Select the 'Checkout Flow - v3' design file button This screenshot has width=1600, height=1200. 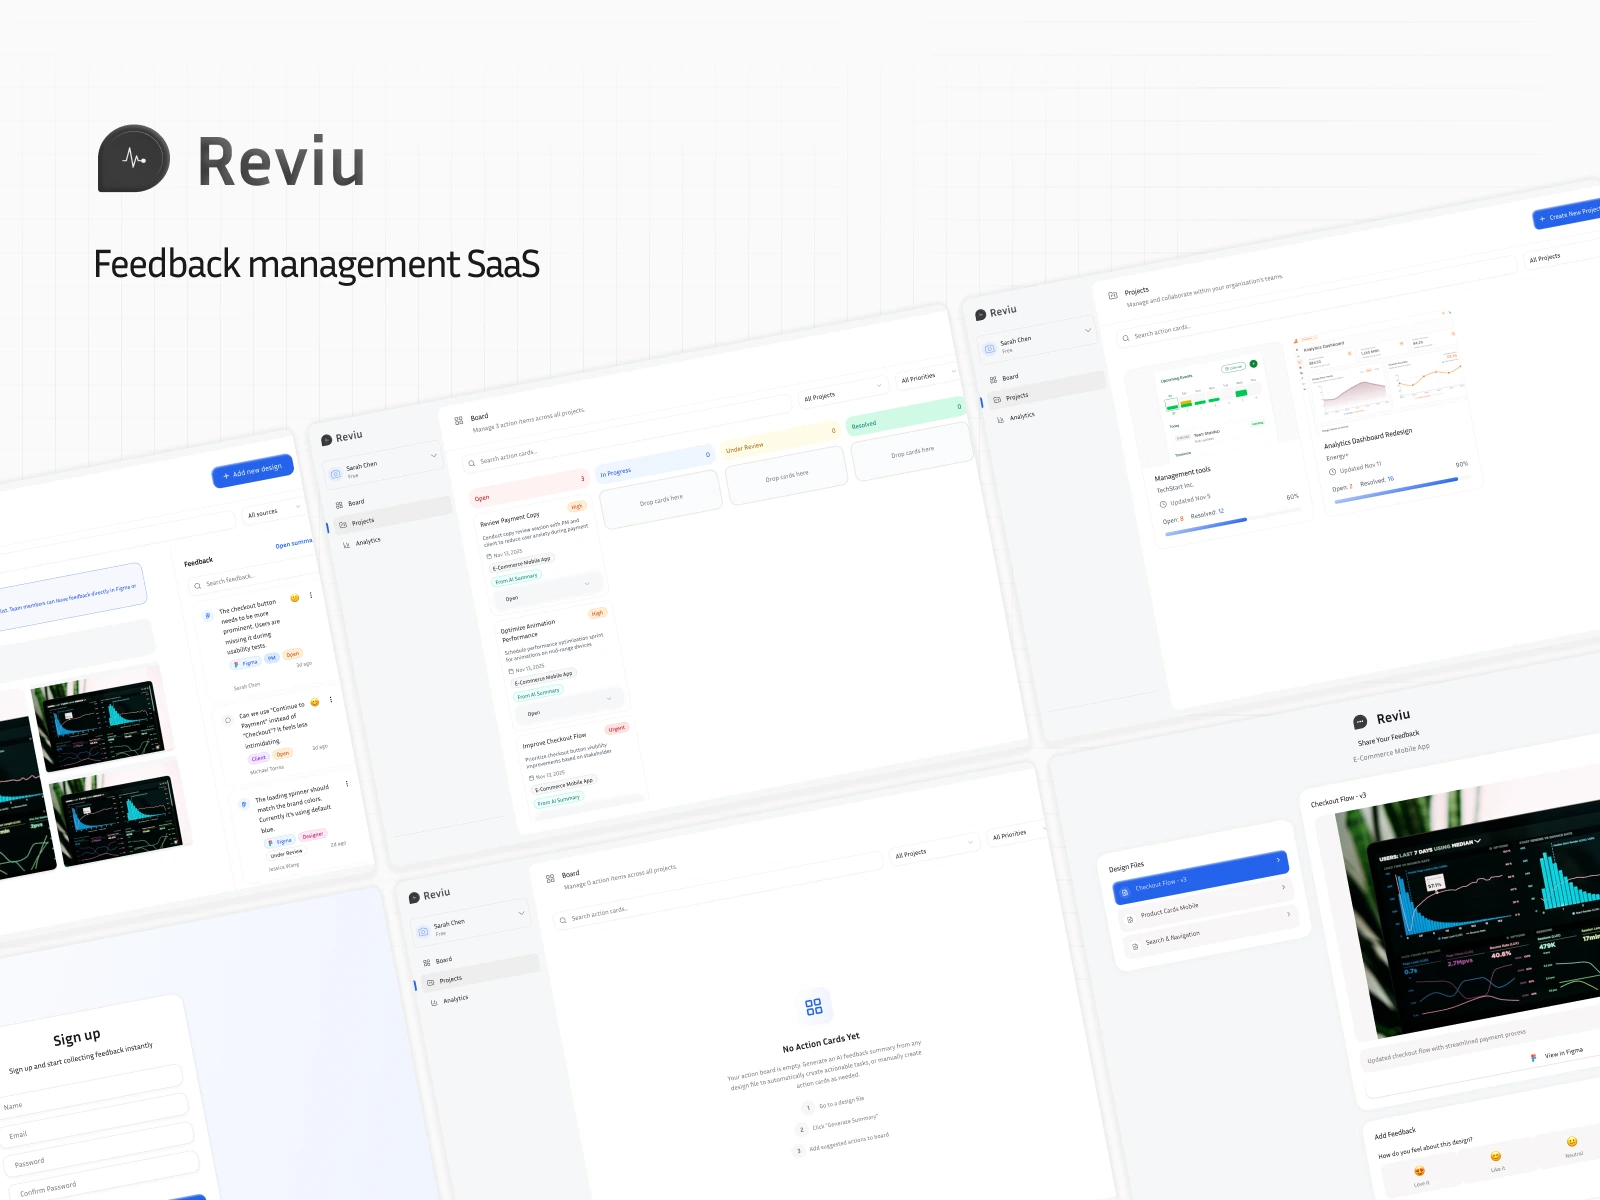1200,876
